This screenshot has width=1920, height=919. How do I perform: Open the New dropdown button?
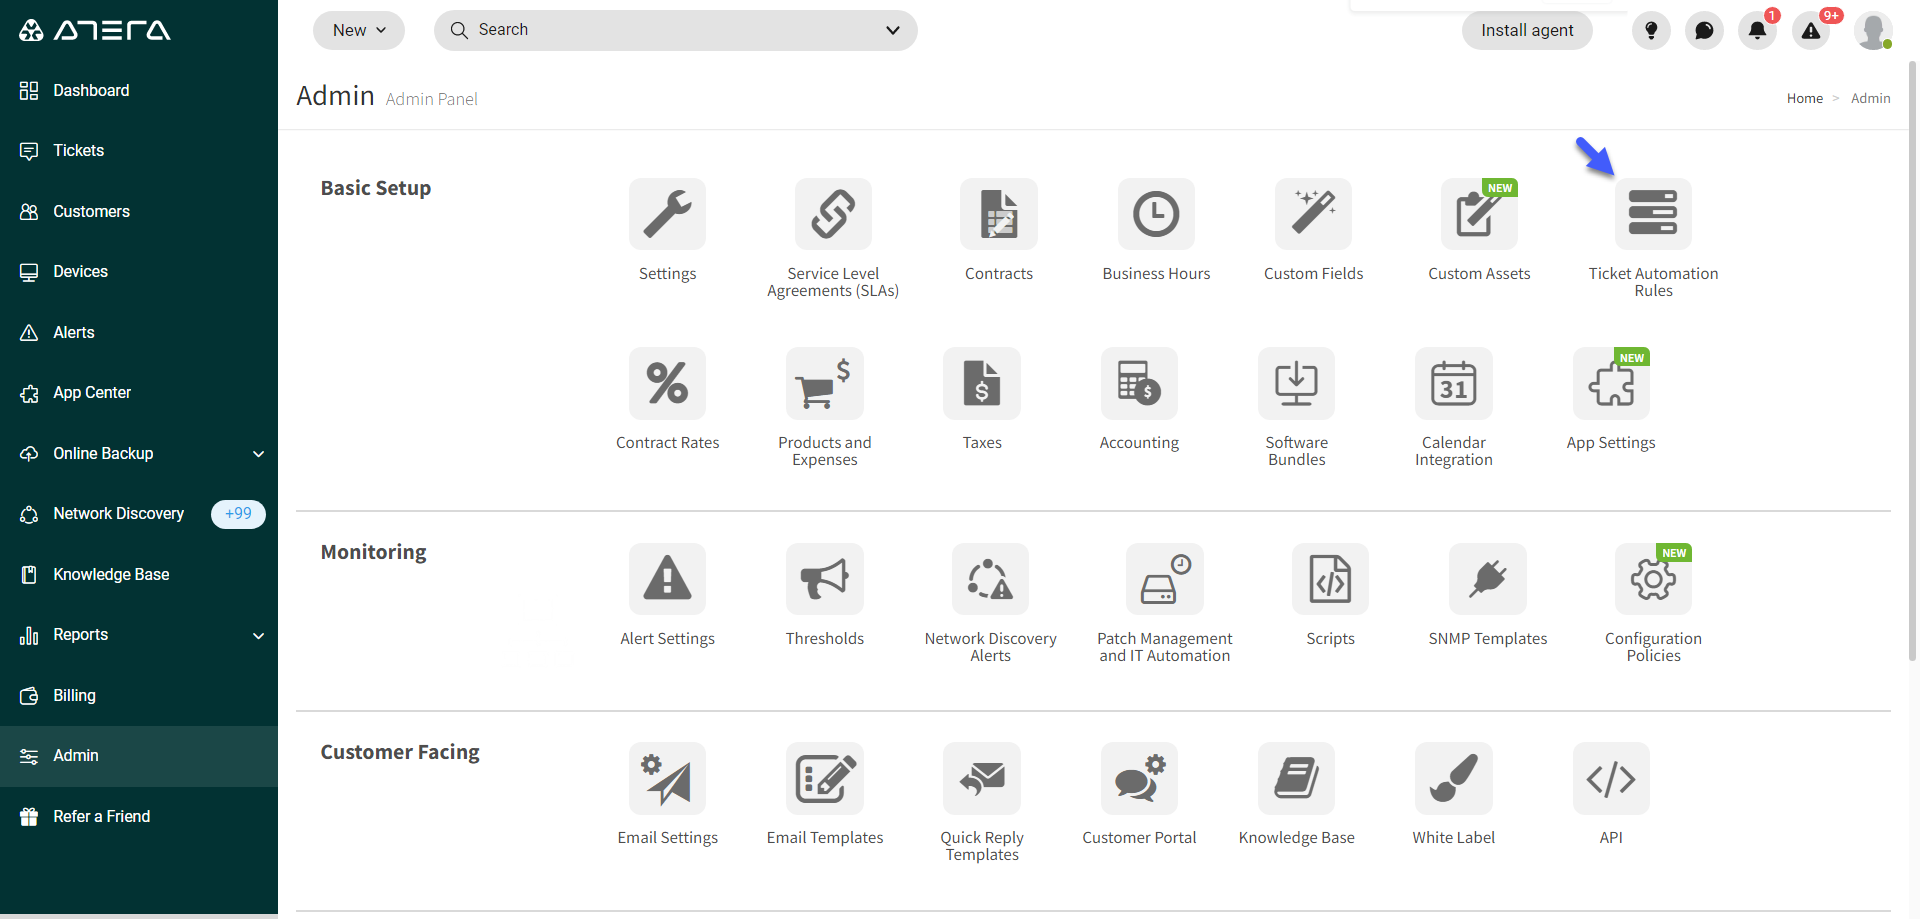tap(359, 31)
